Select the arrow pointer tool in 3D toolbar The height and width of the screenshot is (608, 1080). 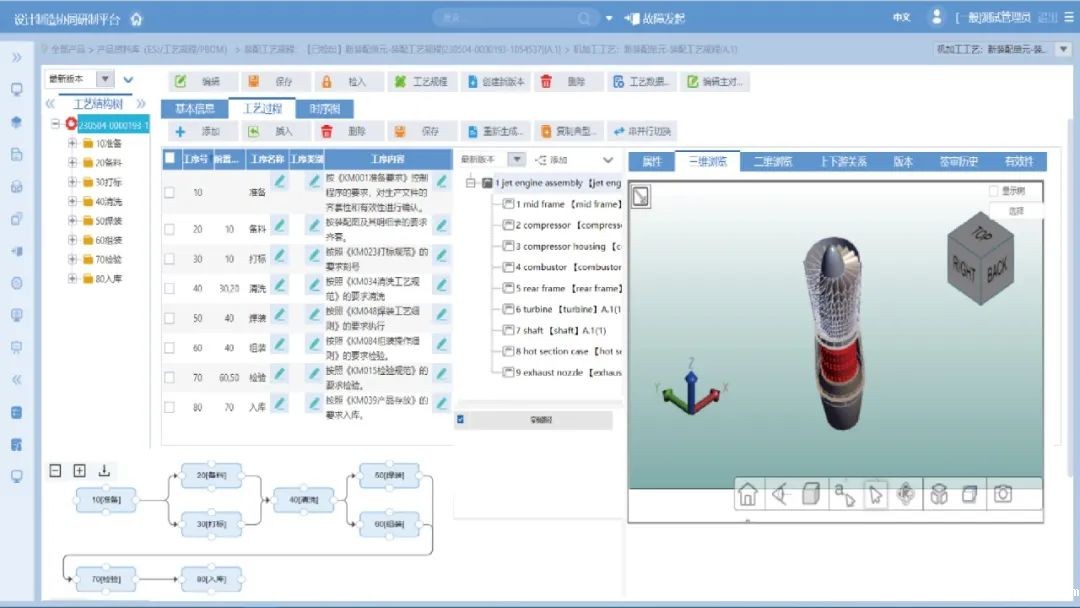875,494
